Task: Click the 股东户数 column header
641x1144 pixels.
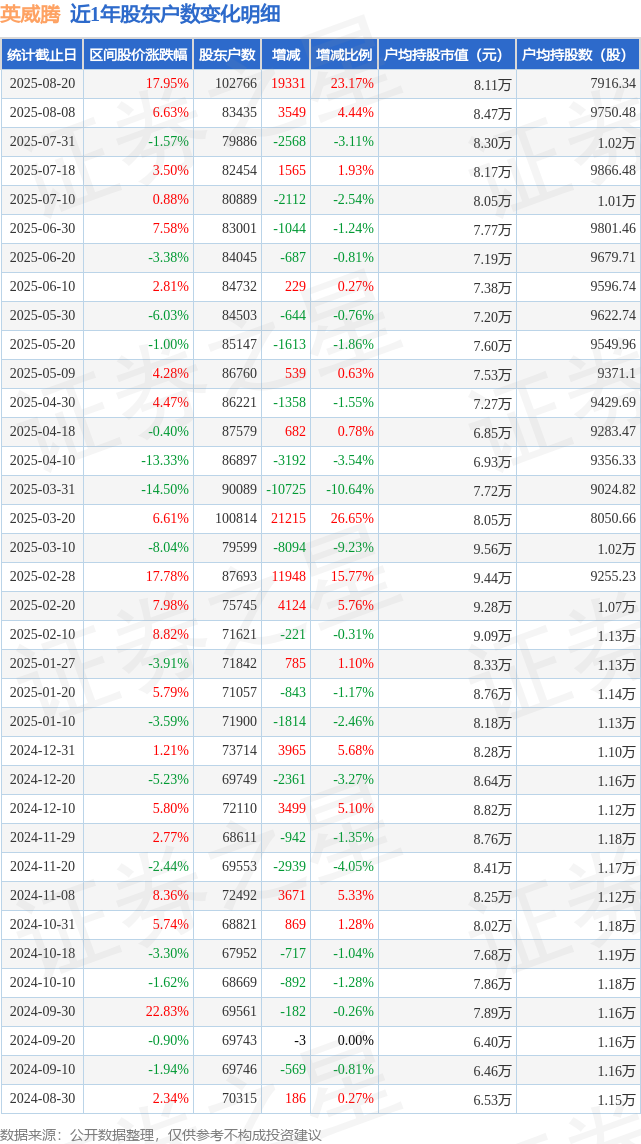Action: [x=227, y=55]
